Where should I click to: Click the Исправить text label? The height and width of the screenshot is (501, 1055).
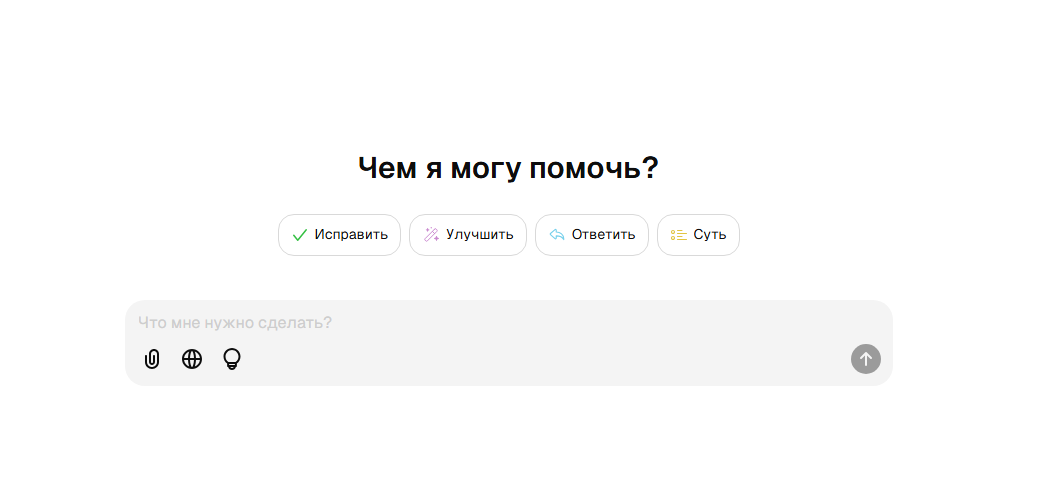(x=351, y=235)
